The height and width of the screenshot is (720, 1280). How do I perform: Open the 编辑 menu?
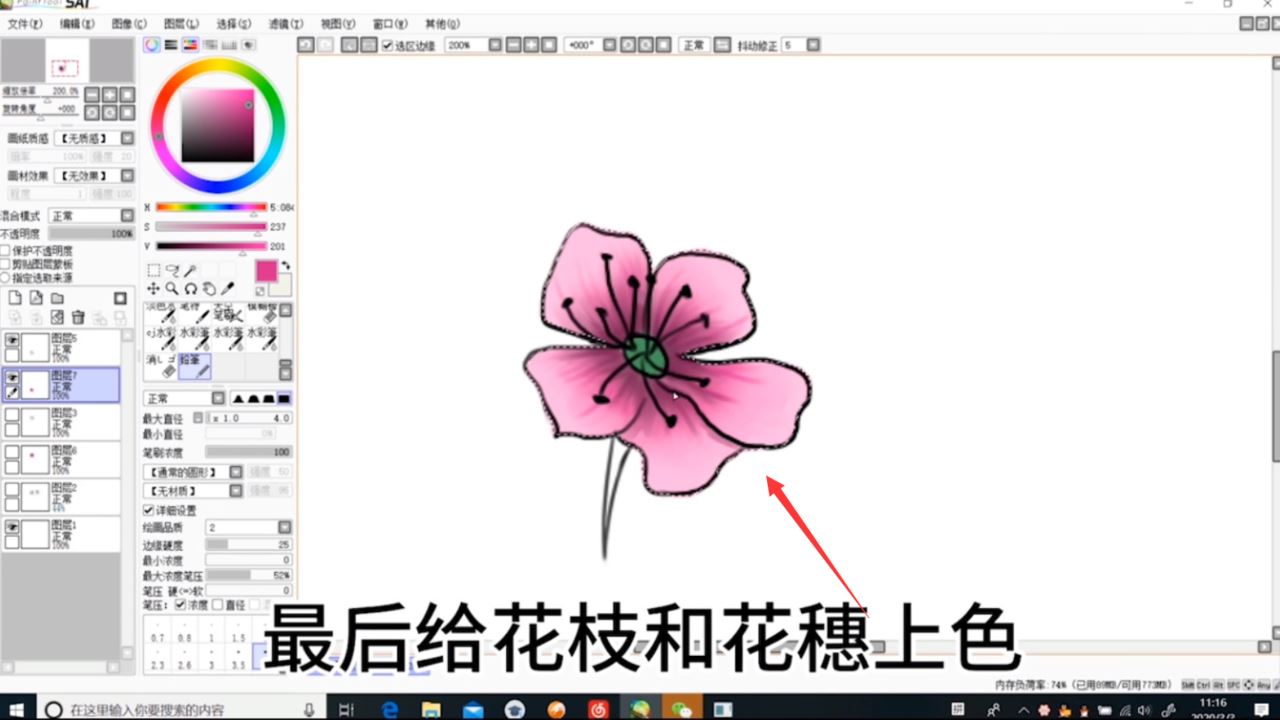pos(77,23)
